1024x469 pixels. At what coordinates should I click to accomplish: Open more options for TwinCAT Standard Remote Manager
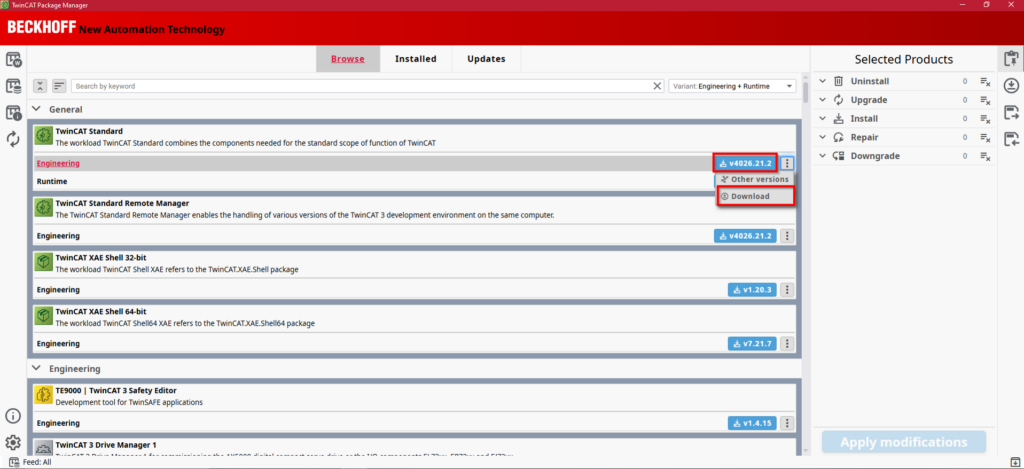click(788, 236)
